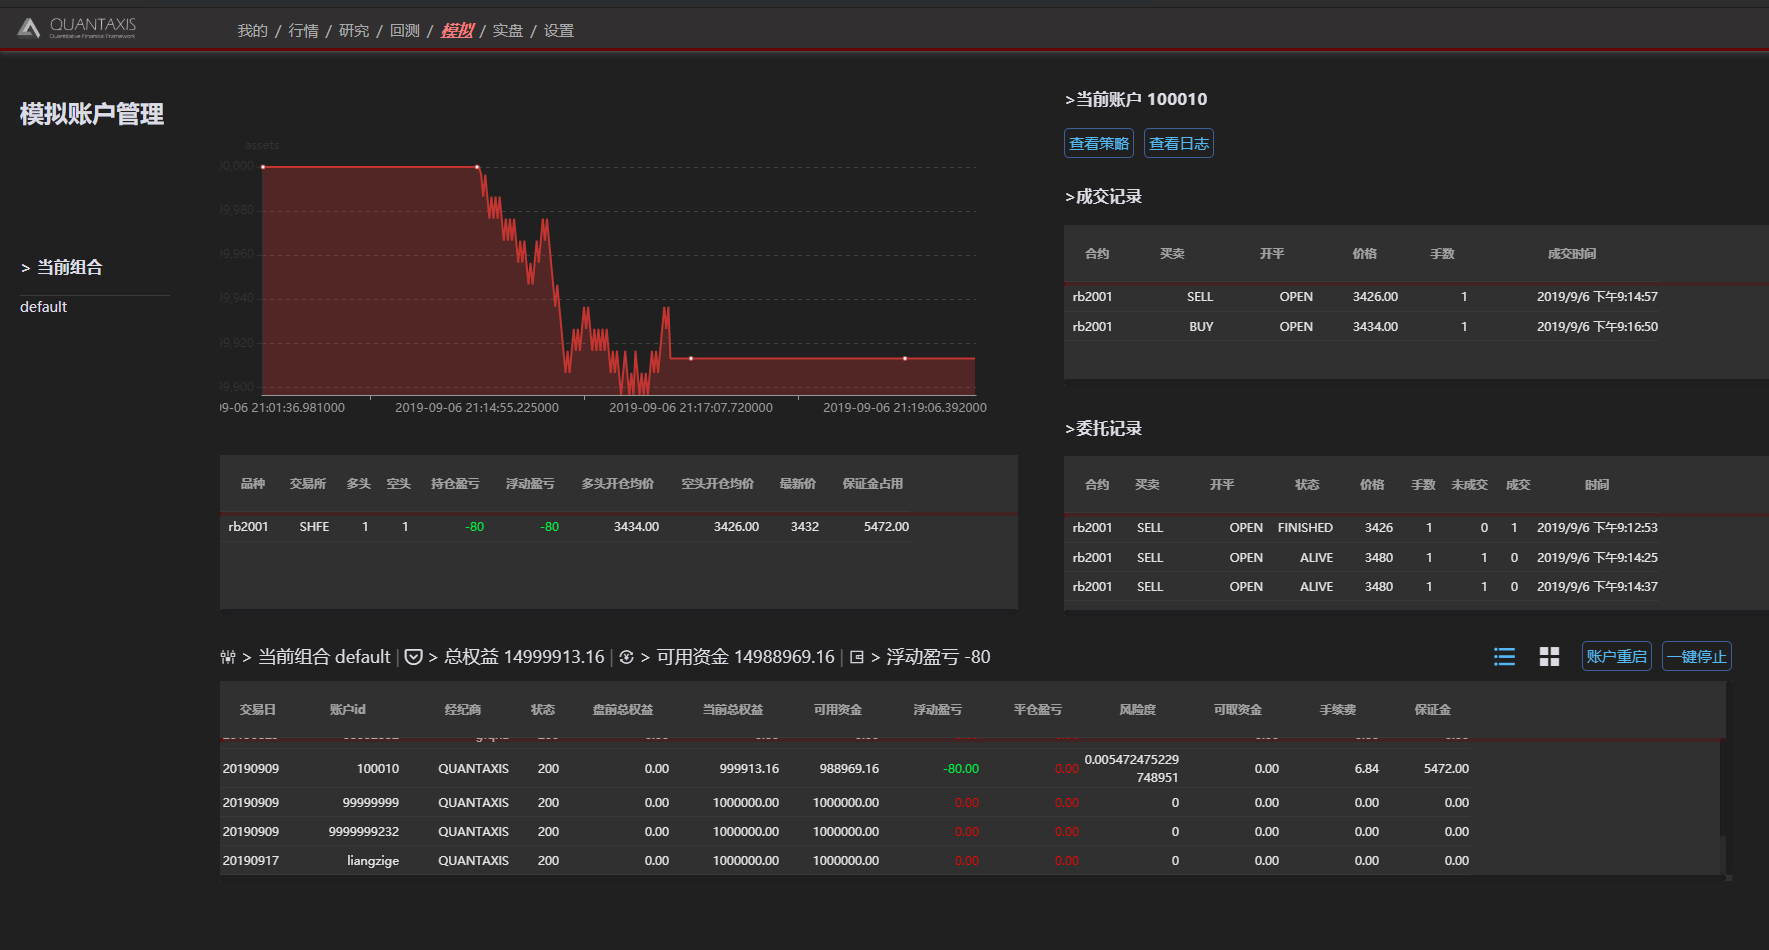The height and width of the screenshot is (950, 1769).
Task: Select the liangzige account row
Action: pyautogui.click(x=845, y=861)
